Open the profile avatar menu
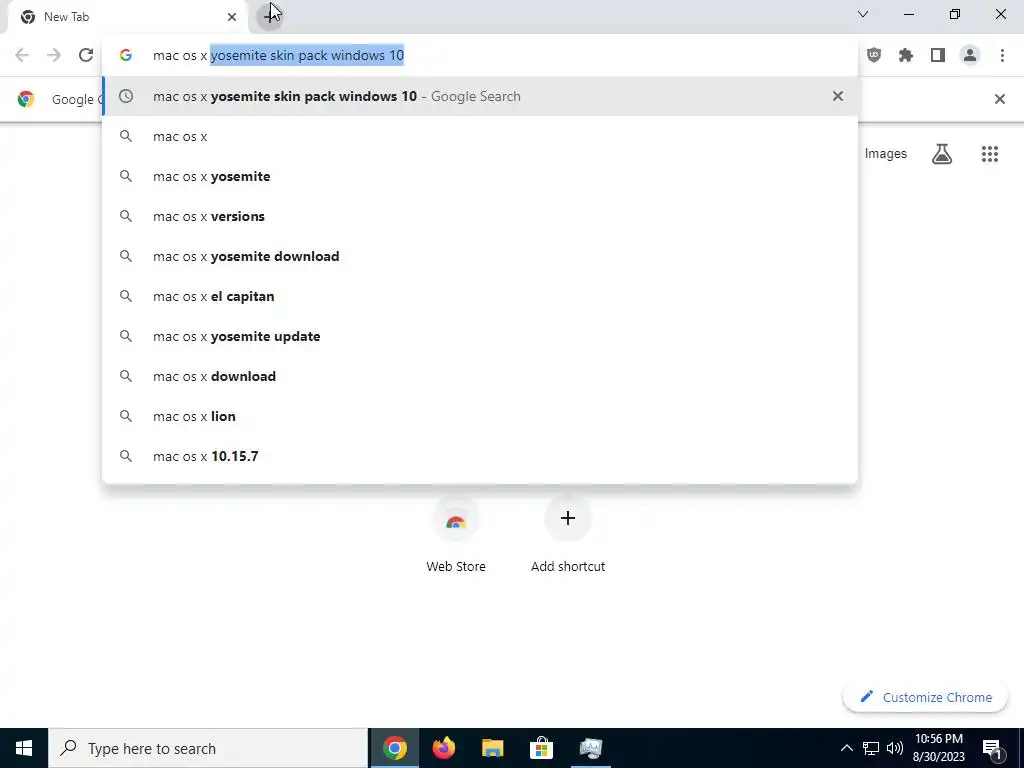 (x=970, y=55)
